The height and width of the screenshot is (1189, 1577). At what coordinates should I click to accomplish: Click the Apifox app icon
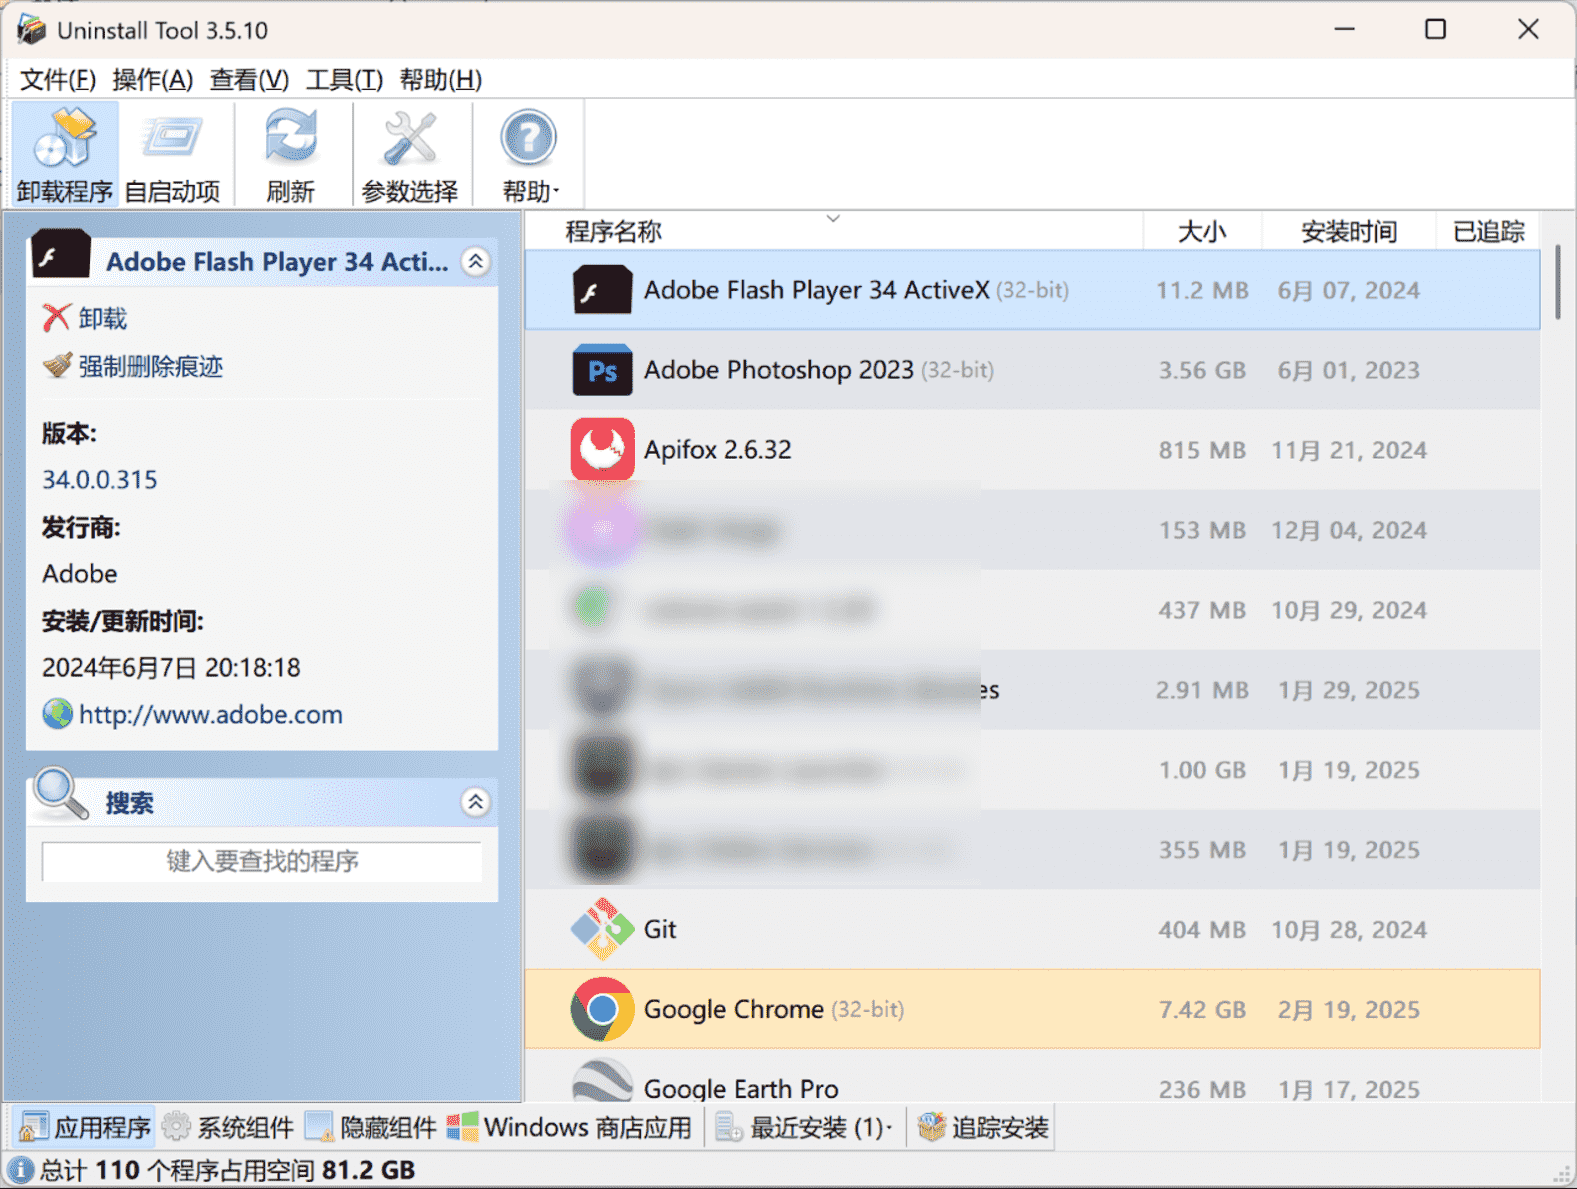[602, 449]
